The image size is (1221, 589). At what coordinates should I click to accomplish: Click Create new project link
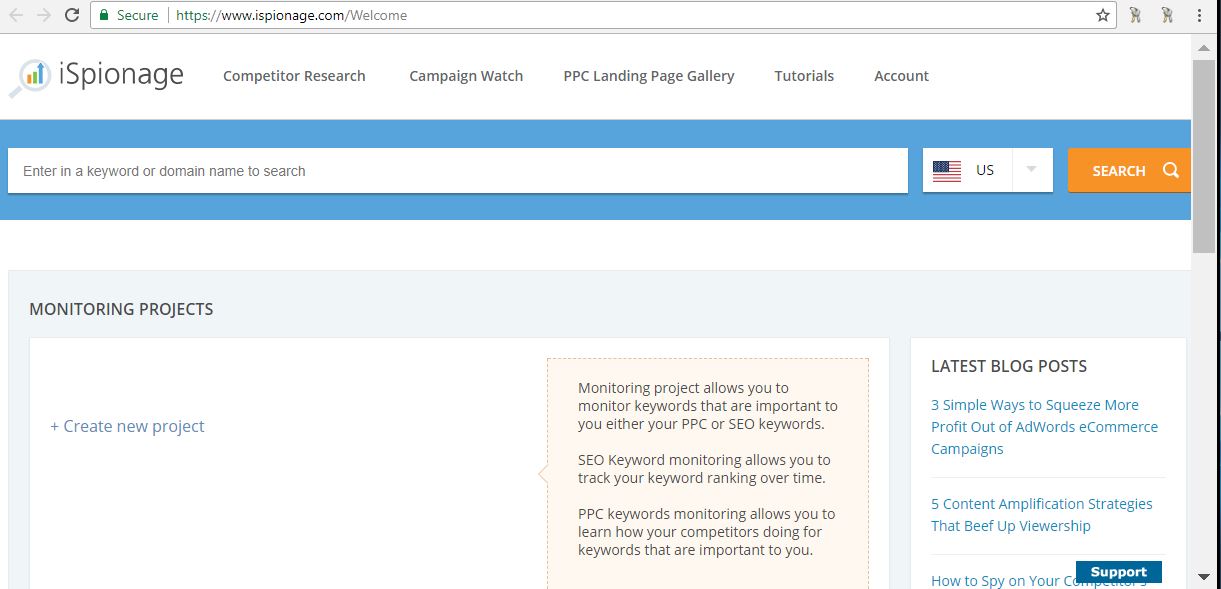pos(127,426)
